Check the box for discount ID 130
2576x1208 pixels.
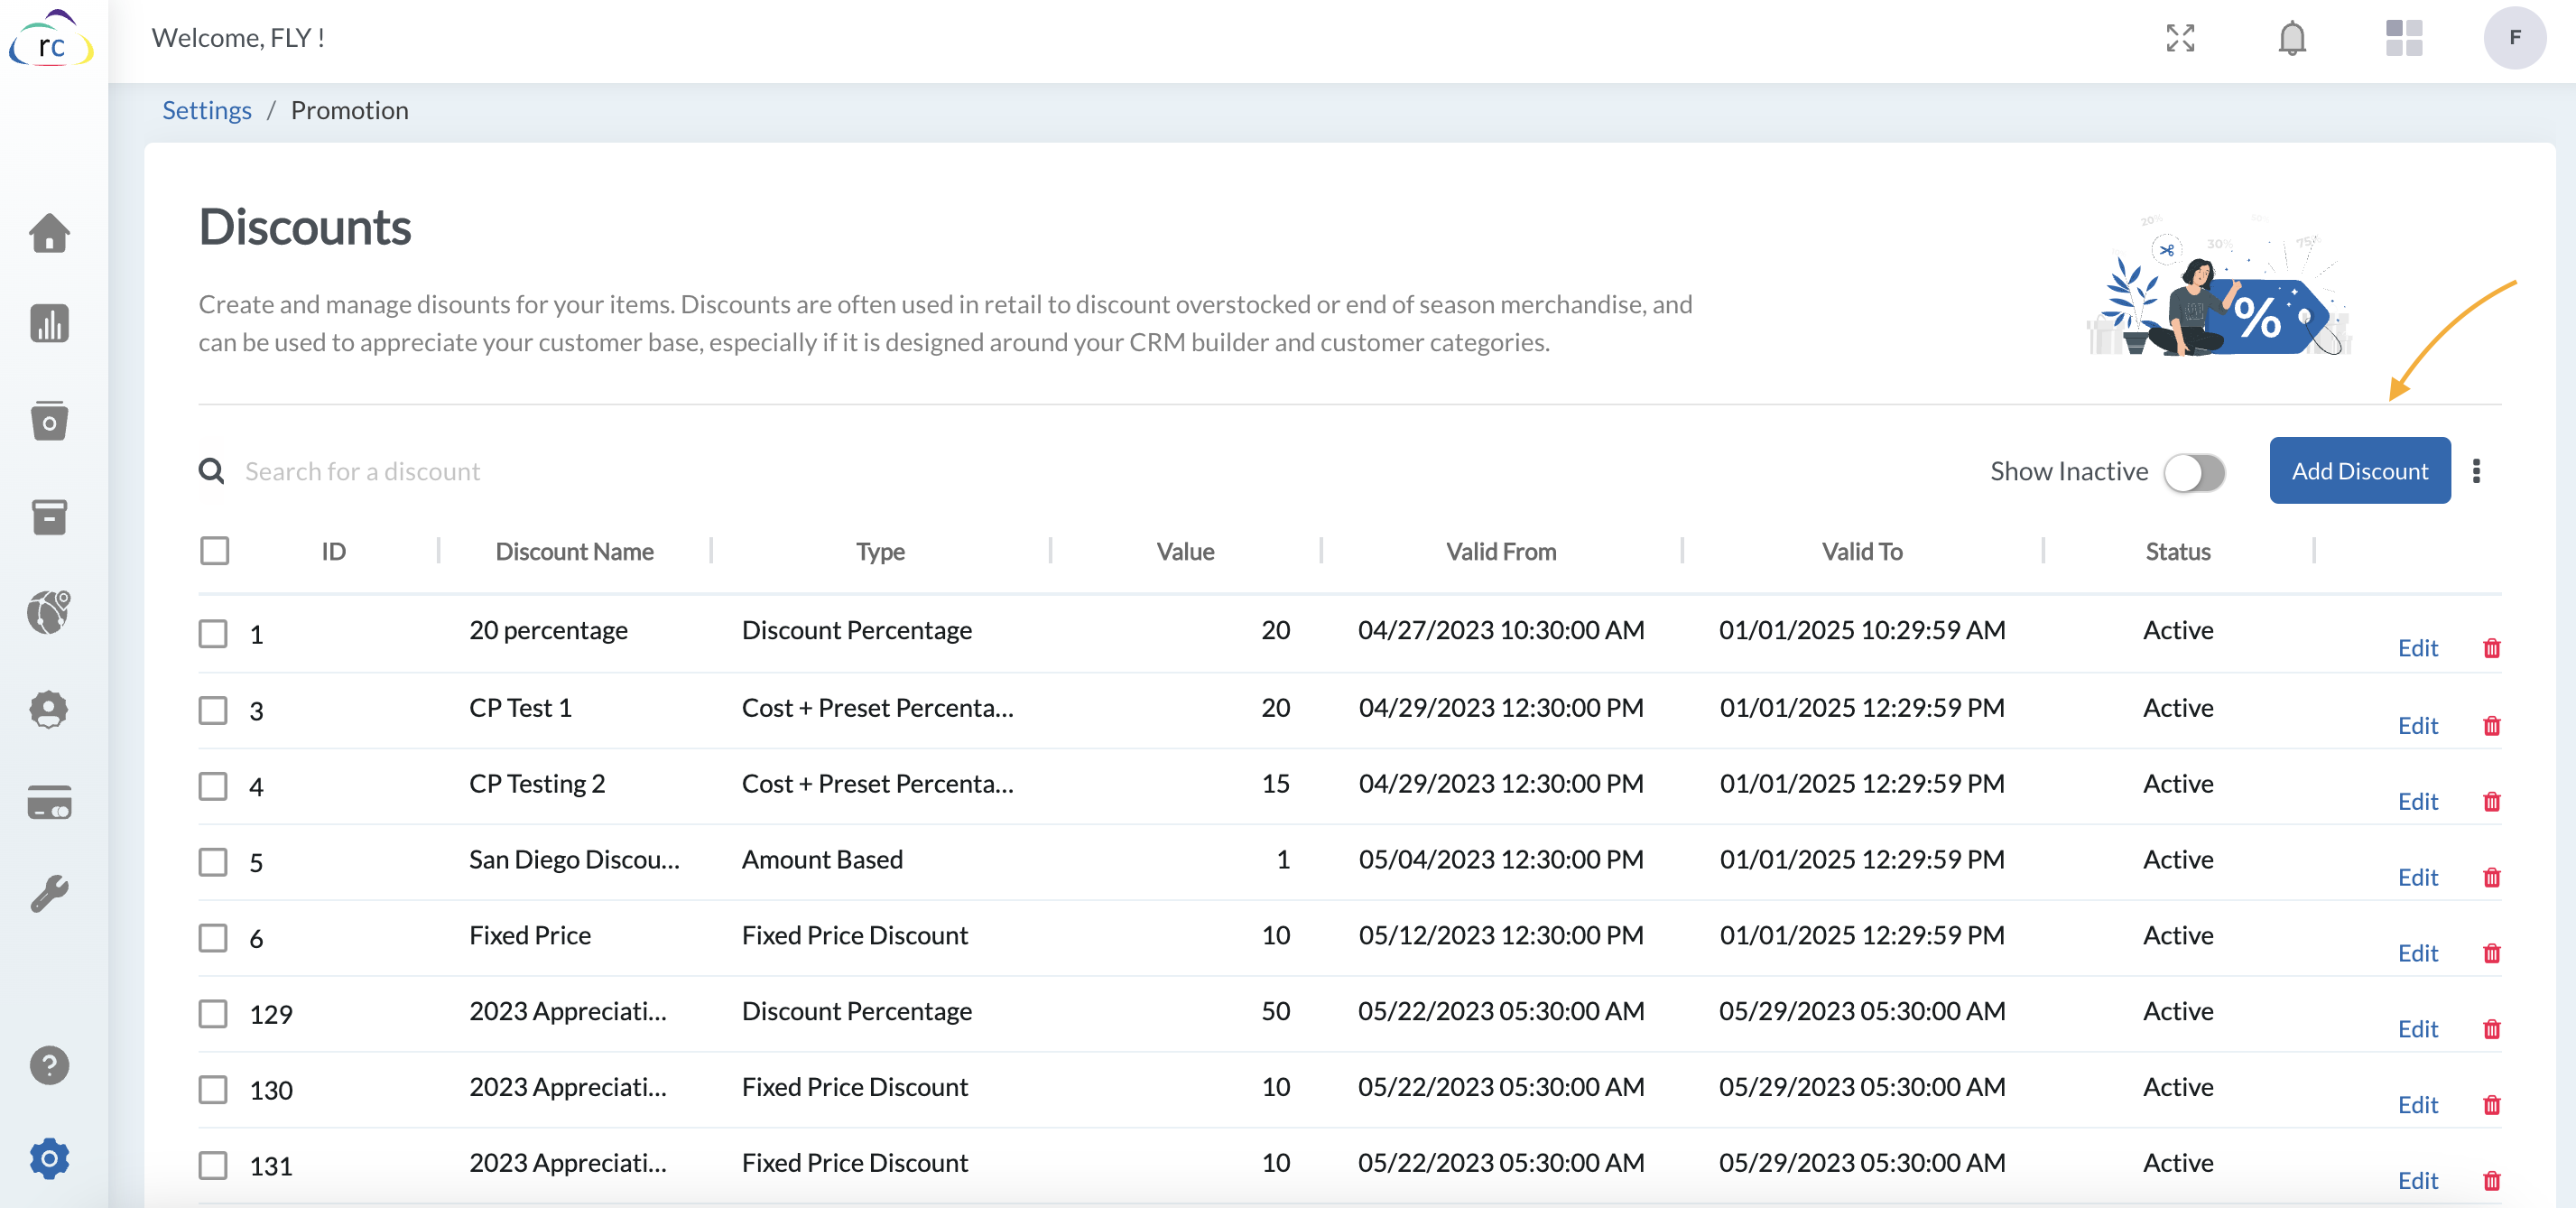(x=213, y=1089)
